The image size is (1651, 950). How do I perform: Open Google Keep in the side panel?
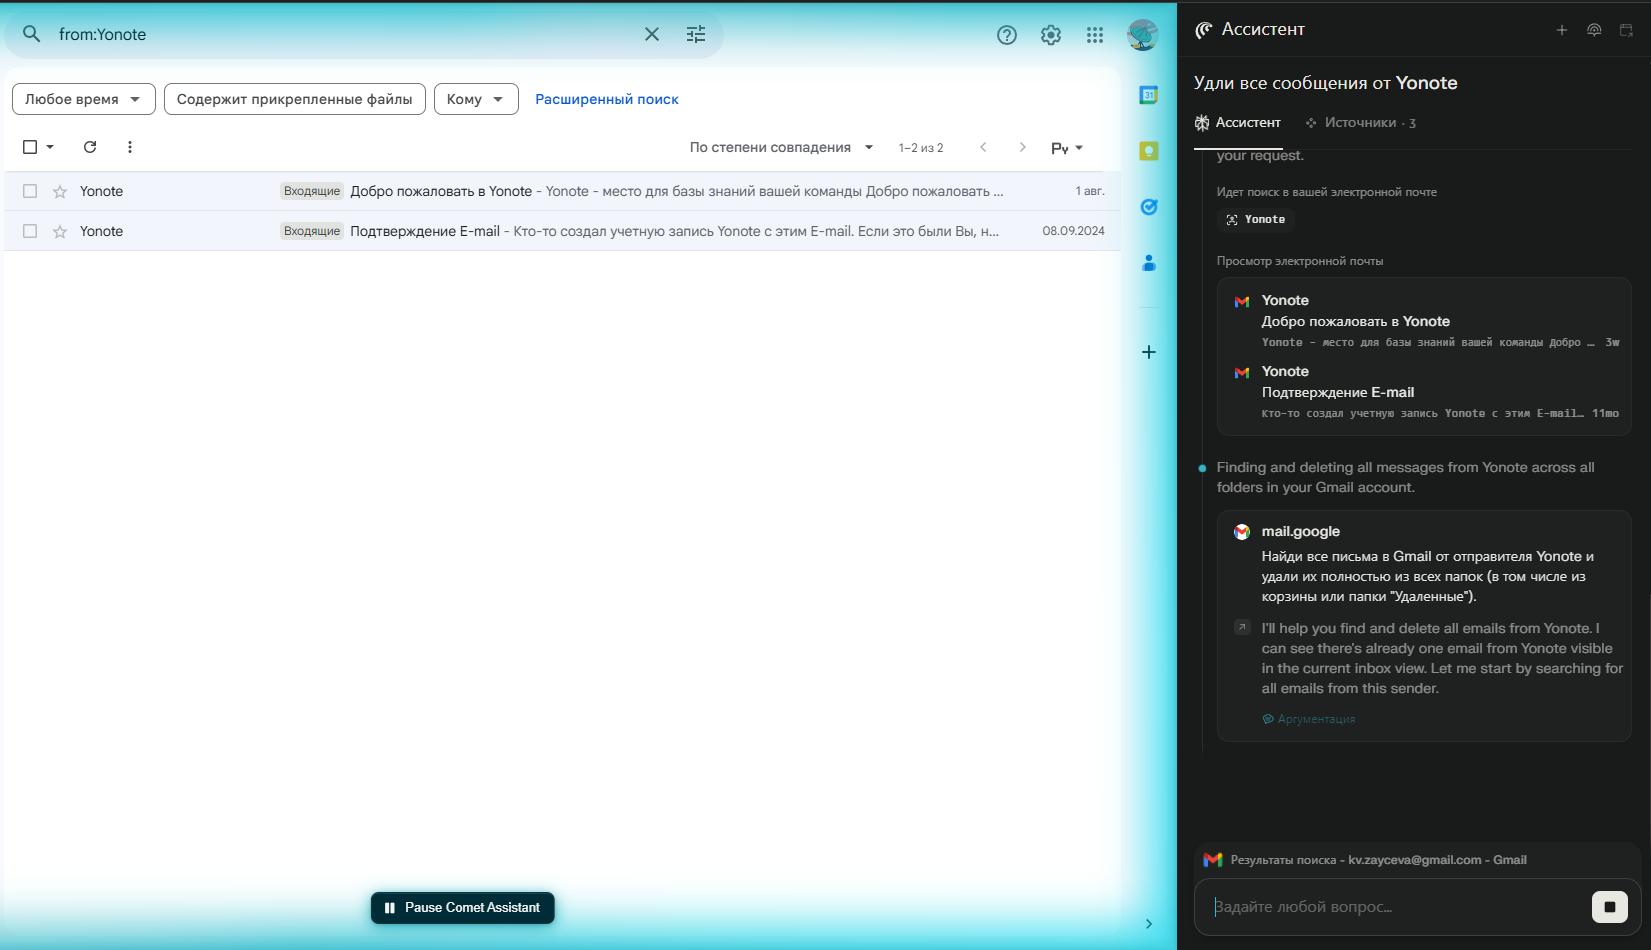(x=1149, y=151)
